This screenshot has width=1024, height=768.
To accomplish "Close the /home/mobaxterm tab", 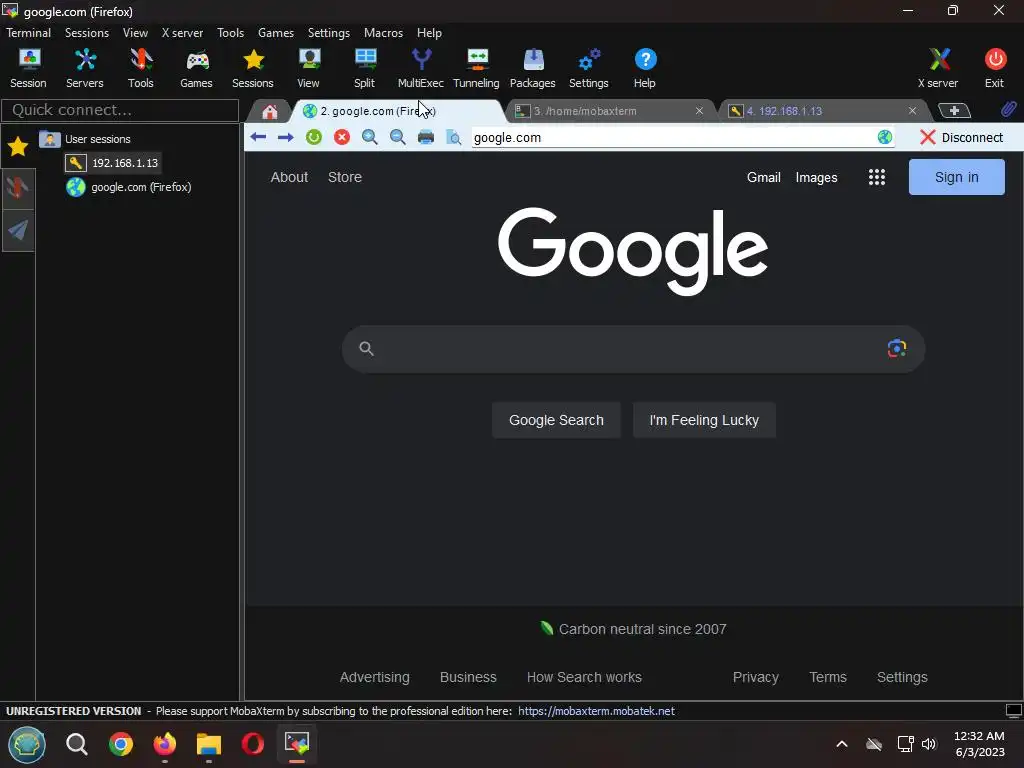I will pyautogui.click(x=699, y=111).
